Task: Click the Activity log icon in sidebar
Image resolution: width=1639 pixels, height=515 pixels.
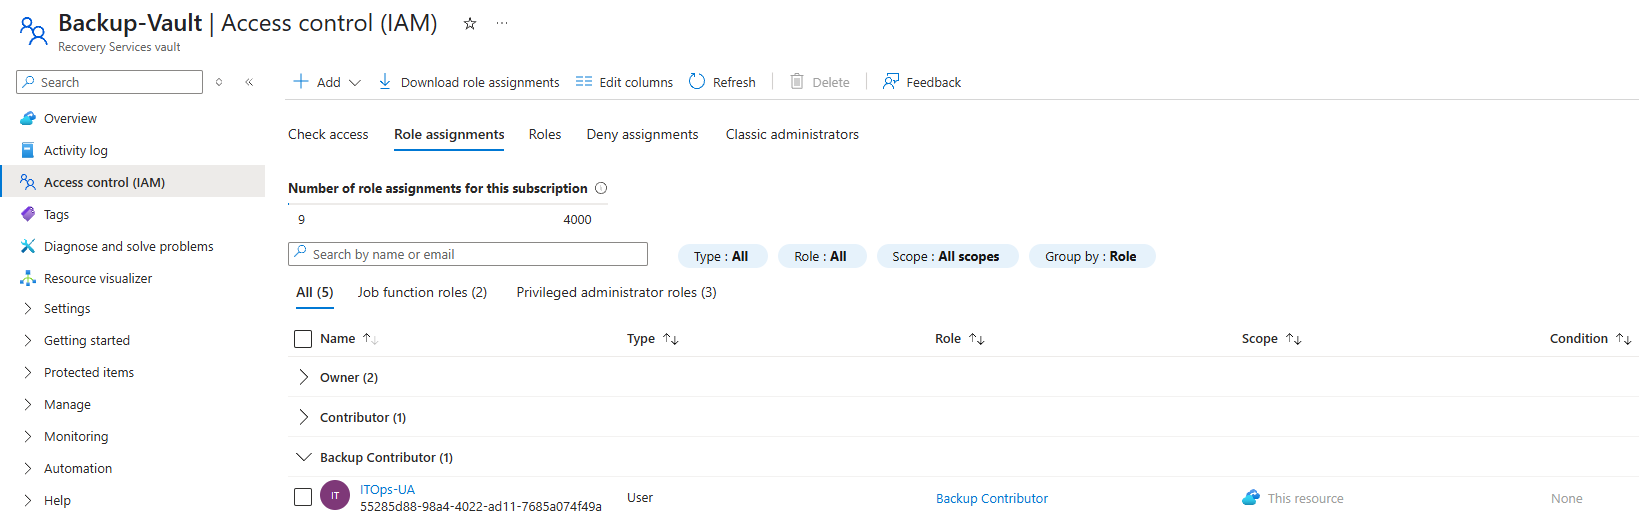Action: 28,150
